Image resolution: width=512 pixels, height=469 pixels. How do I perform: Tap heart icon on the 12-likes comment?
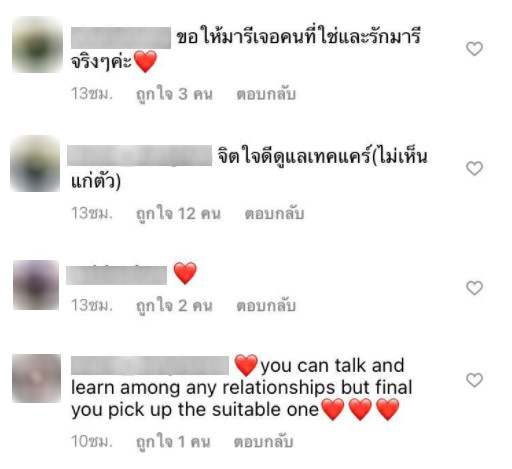474,168
